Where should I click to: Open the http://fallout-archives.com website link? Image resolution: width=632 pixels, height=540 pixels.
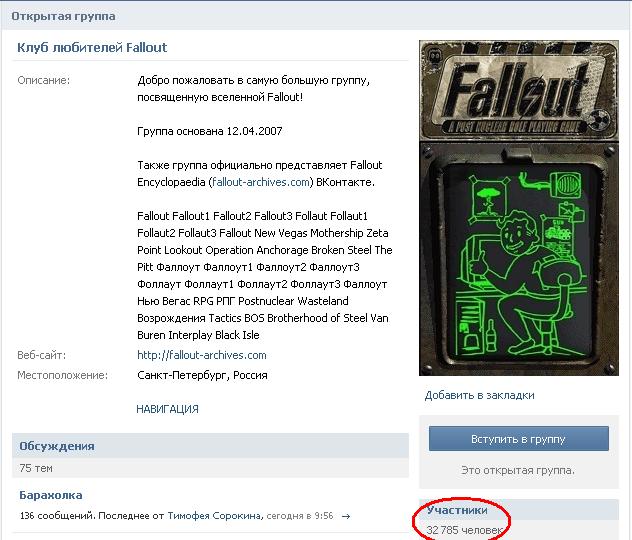click(202, 355)
